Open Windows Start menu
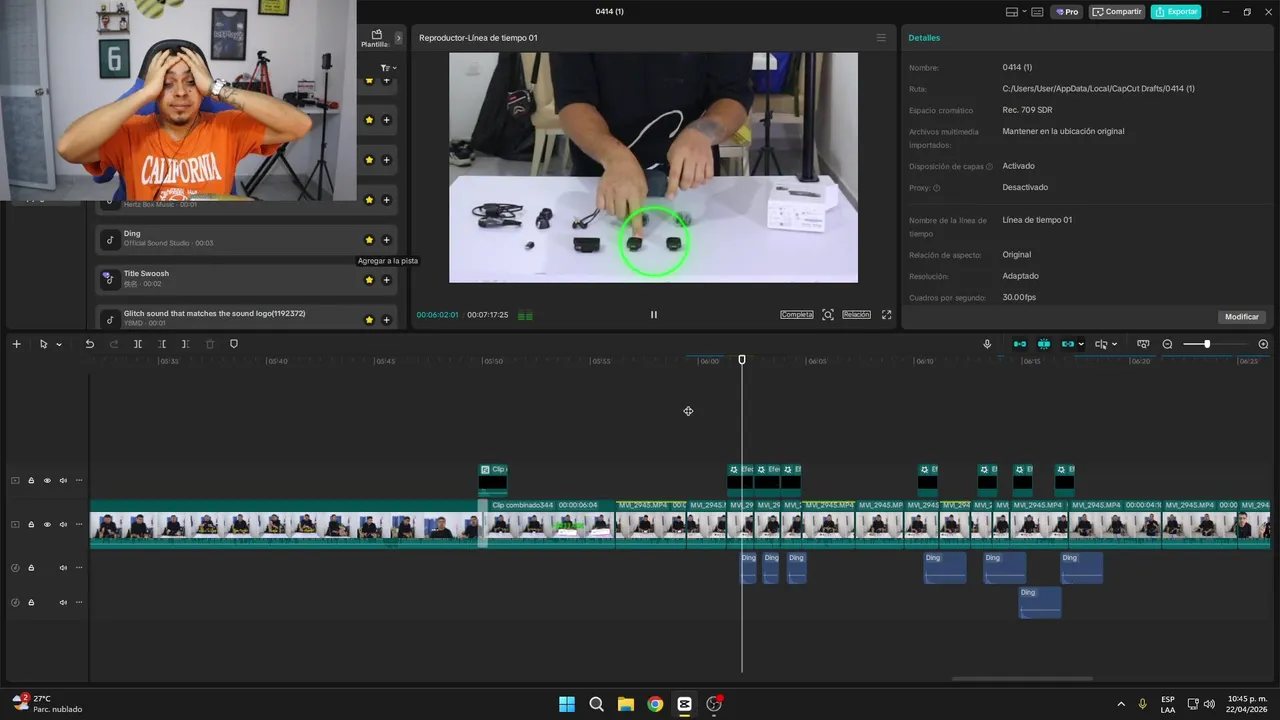 pyautogui.click(x=567, y=704)
